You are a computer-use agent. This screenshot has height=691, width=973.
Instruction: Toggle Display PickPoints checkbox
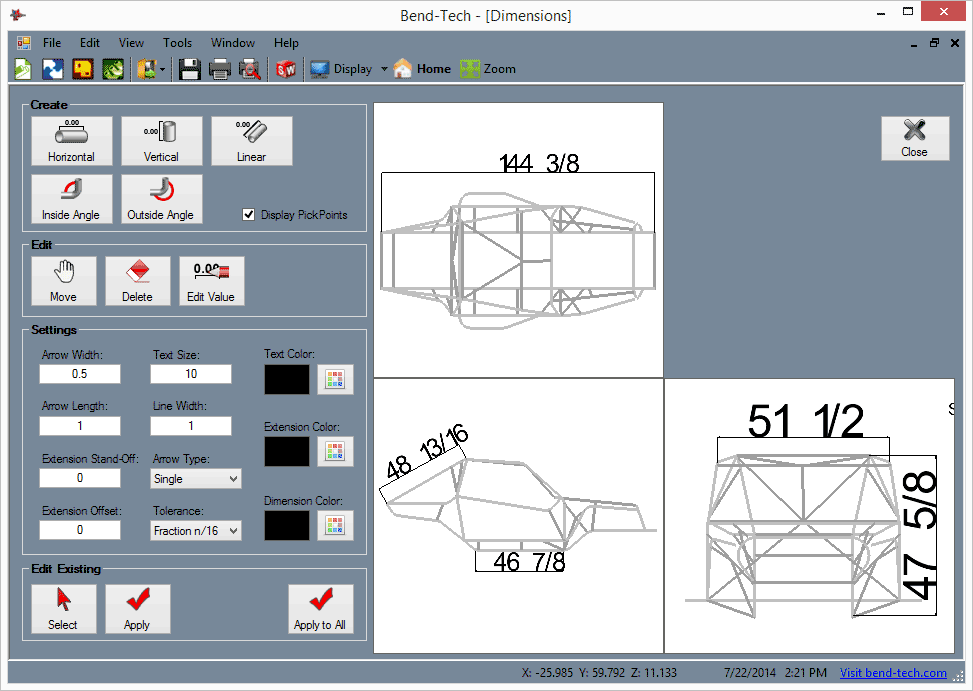[246, 213]
